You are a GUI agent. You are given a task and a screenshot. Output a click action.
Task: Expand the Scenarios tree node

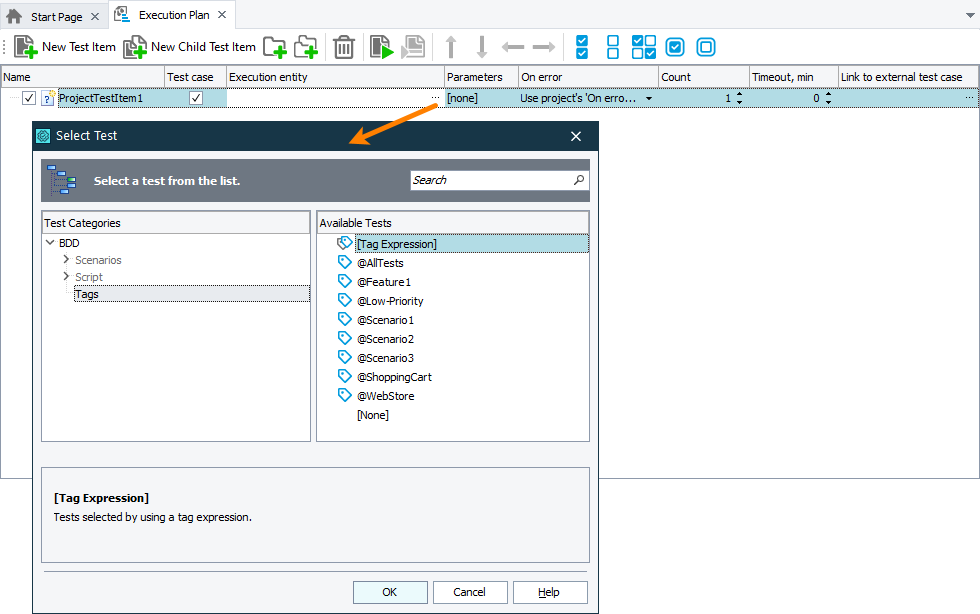pyautogui.click(x=66, y=260)
